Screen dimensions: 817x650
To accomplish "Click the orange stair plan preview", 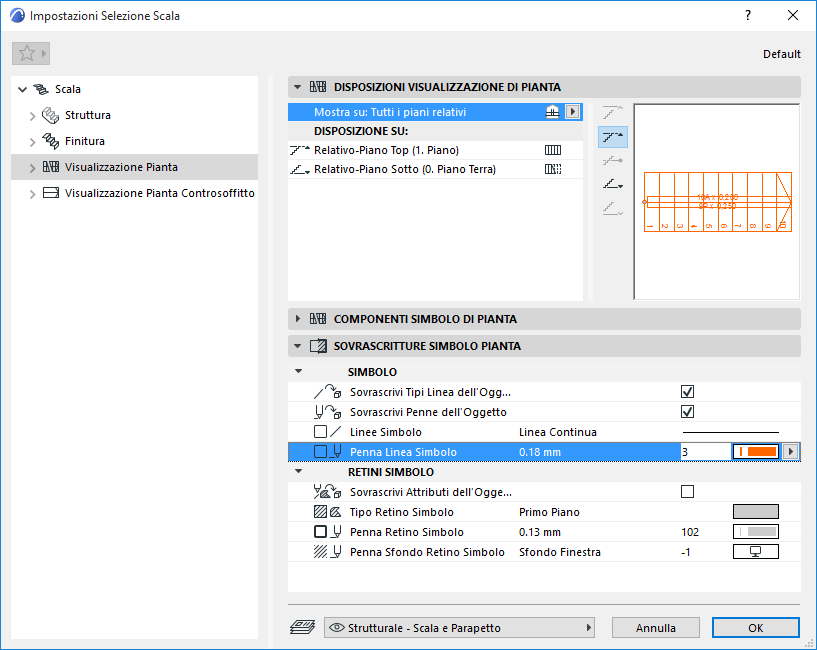I will tap(717, 202).
